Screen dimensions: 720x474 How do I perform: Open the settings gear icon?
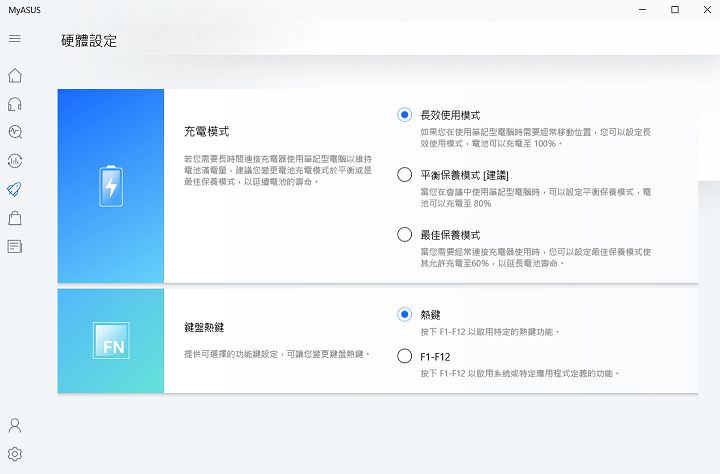15,454
